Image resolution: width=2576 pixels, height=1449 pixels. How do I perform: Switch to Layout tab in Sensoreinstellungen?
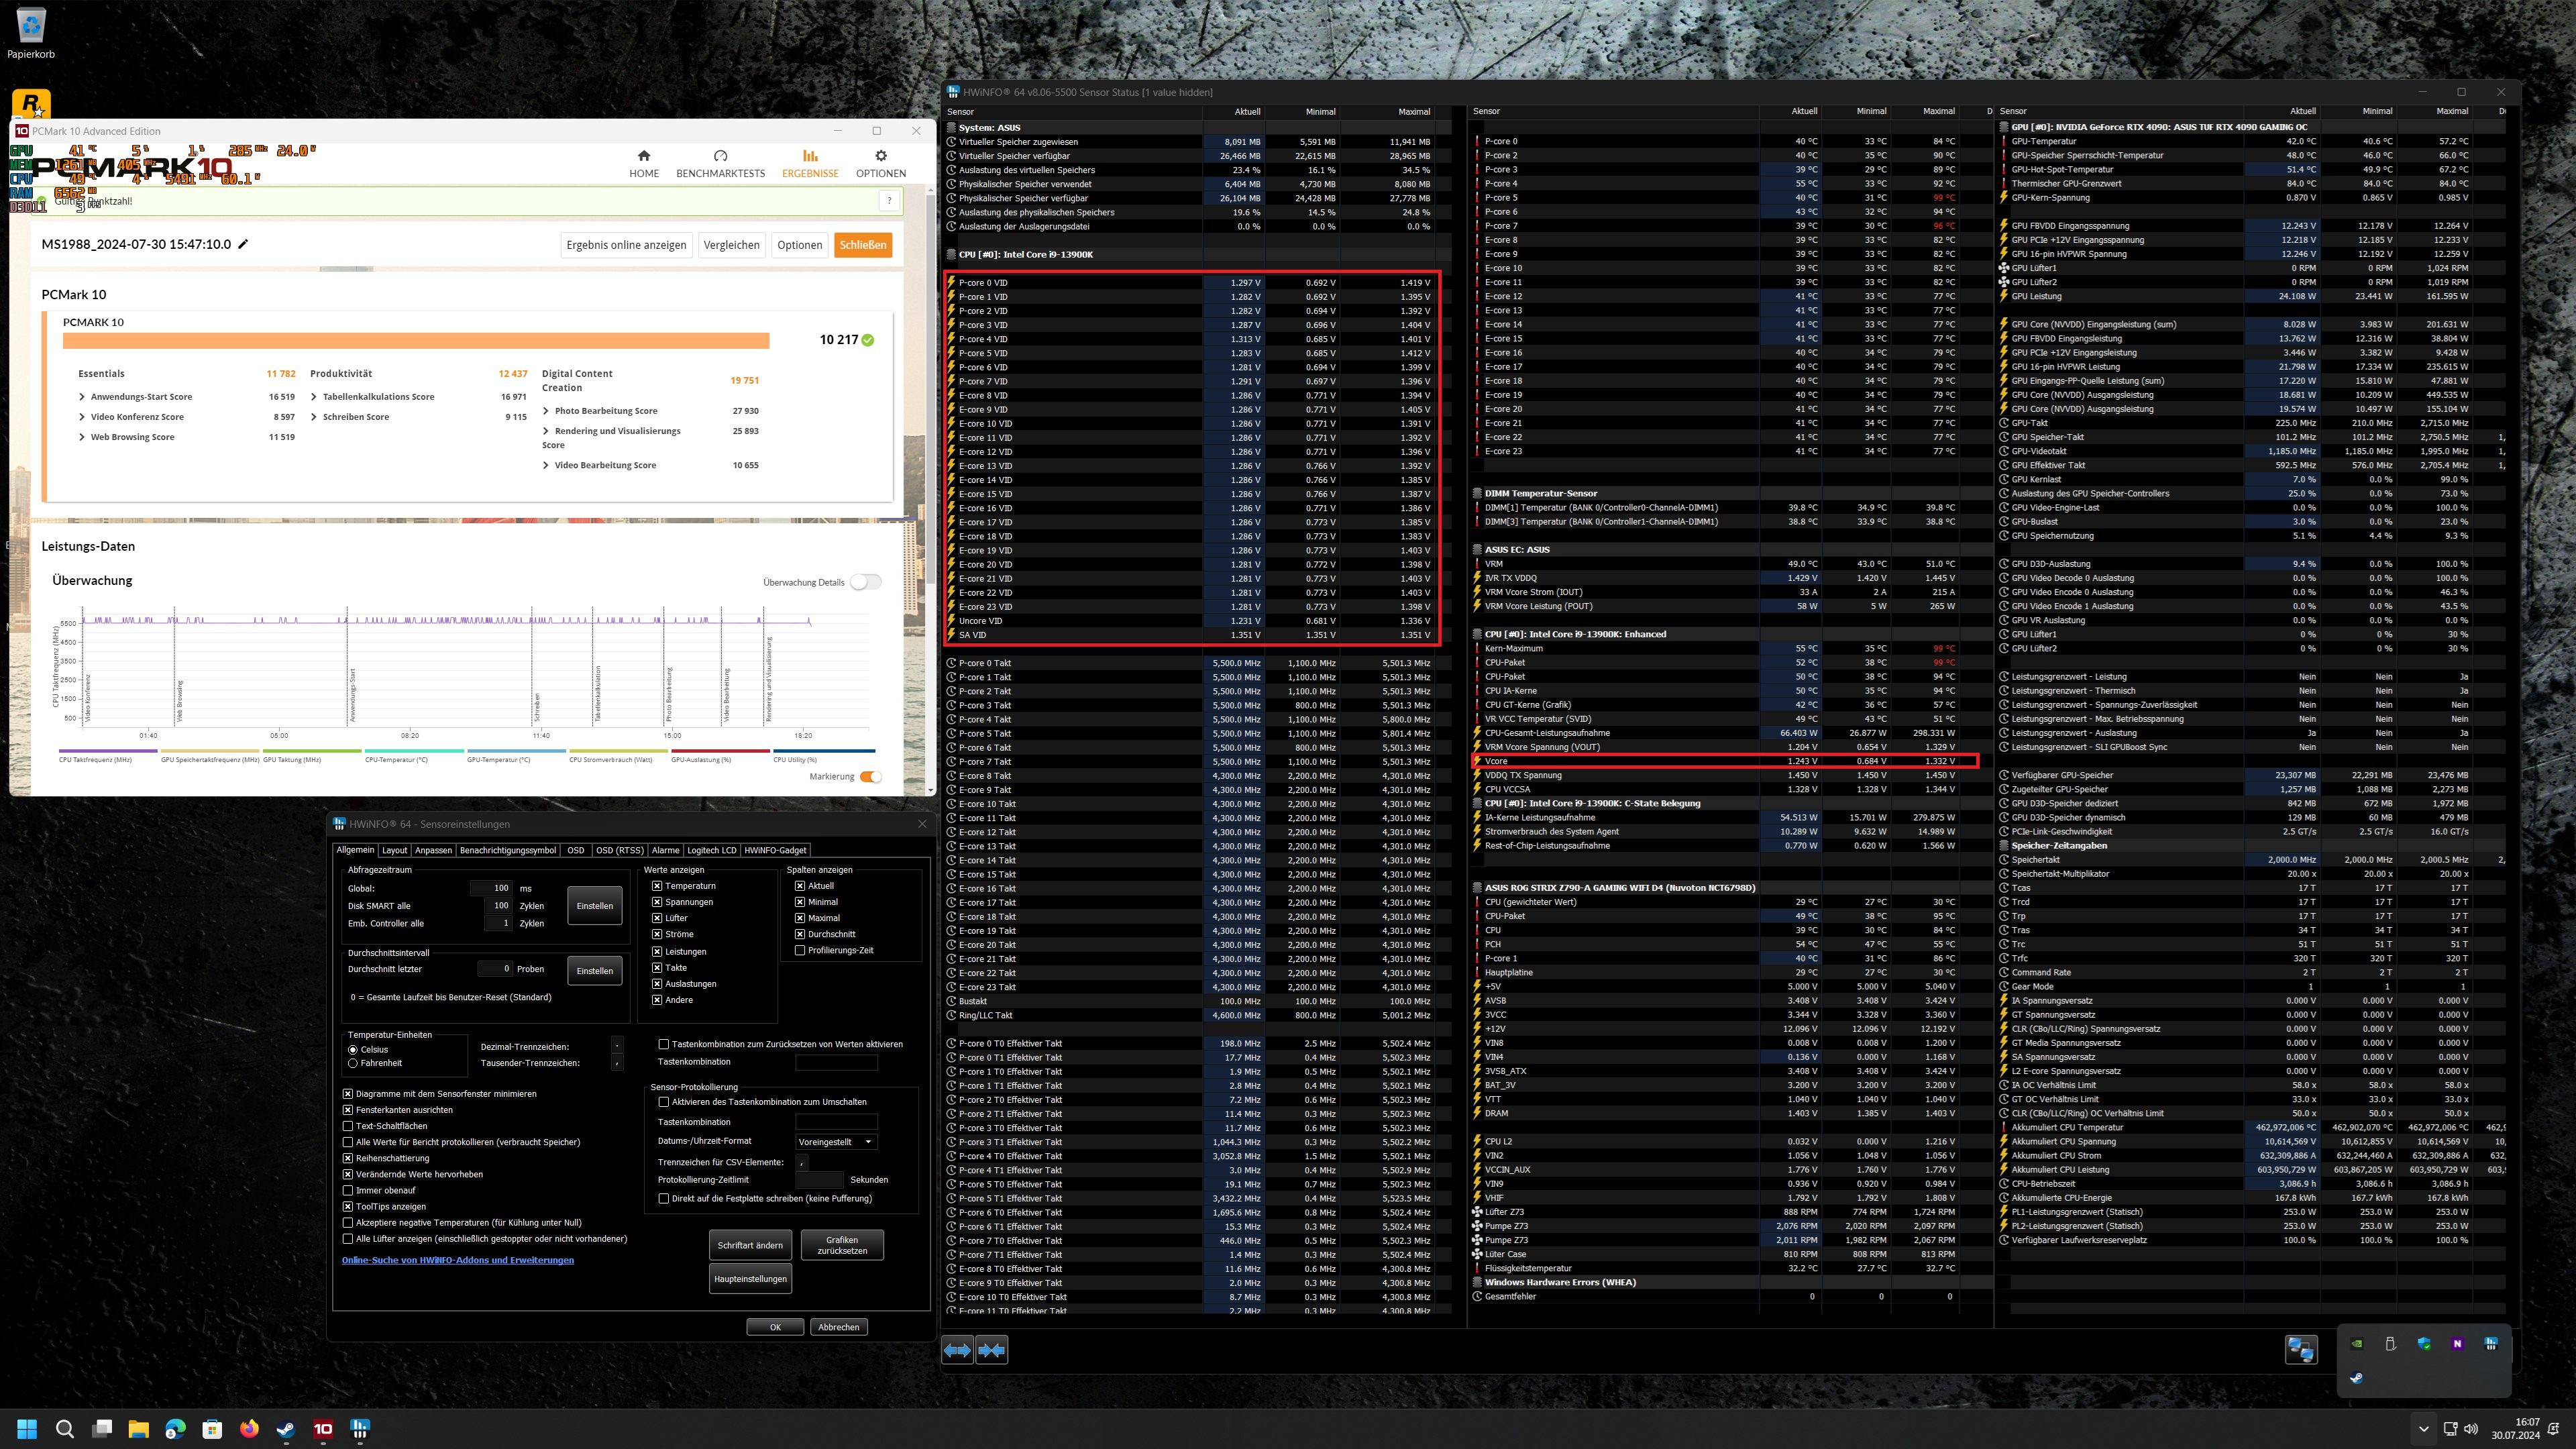click(x=394, y=850)
